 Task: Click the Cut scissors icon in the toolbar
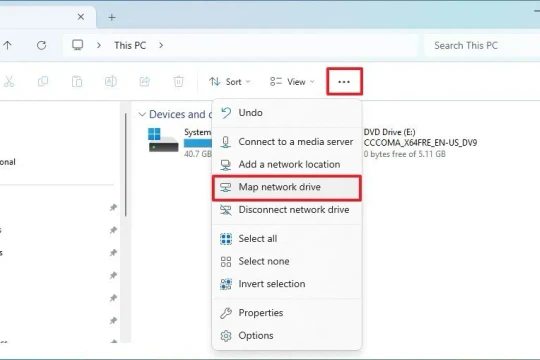(x=9, y=82)
